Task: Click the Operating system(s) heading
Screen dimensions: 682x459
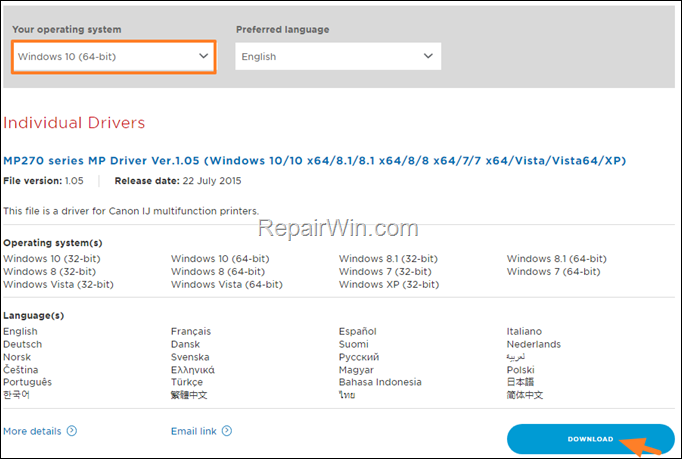Action: (x=53, y=243)
